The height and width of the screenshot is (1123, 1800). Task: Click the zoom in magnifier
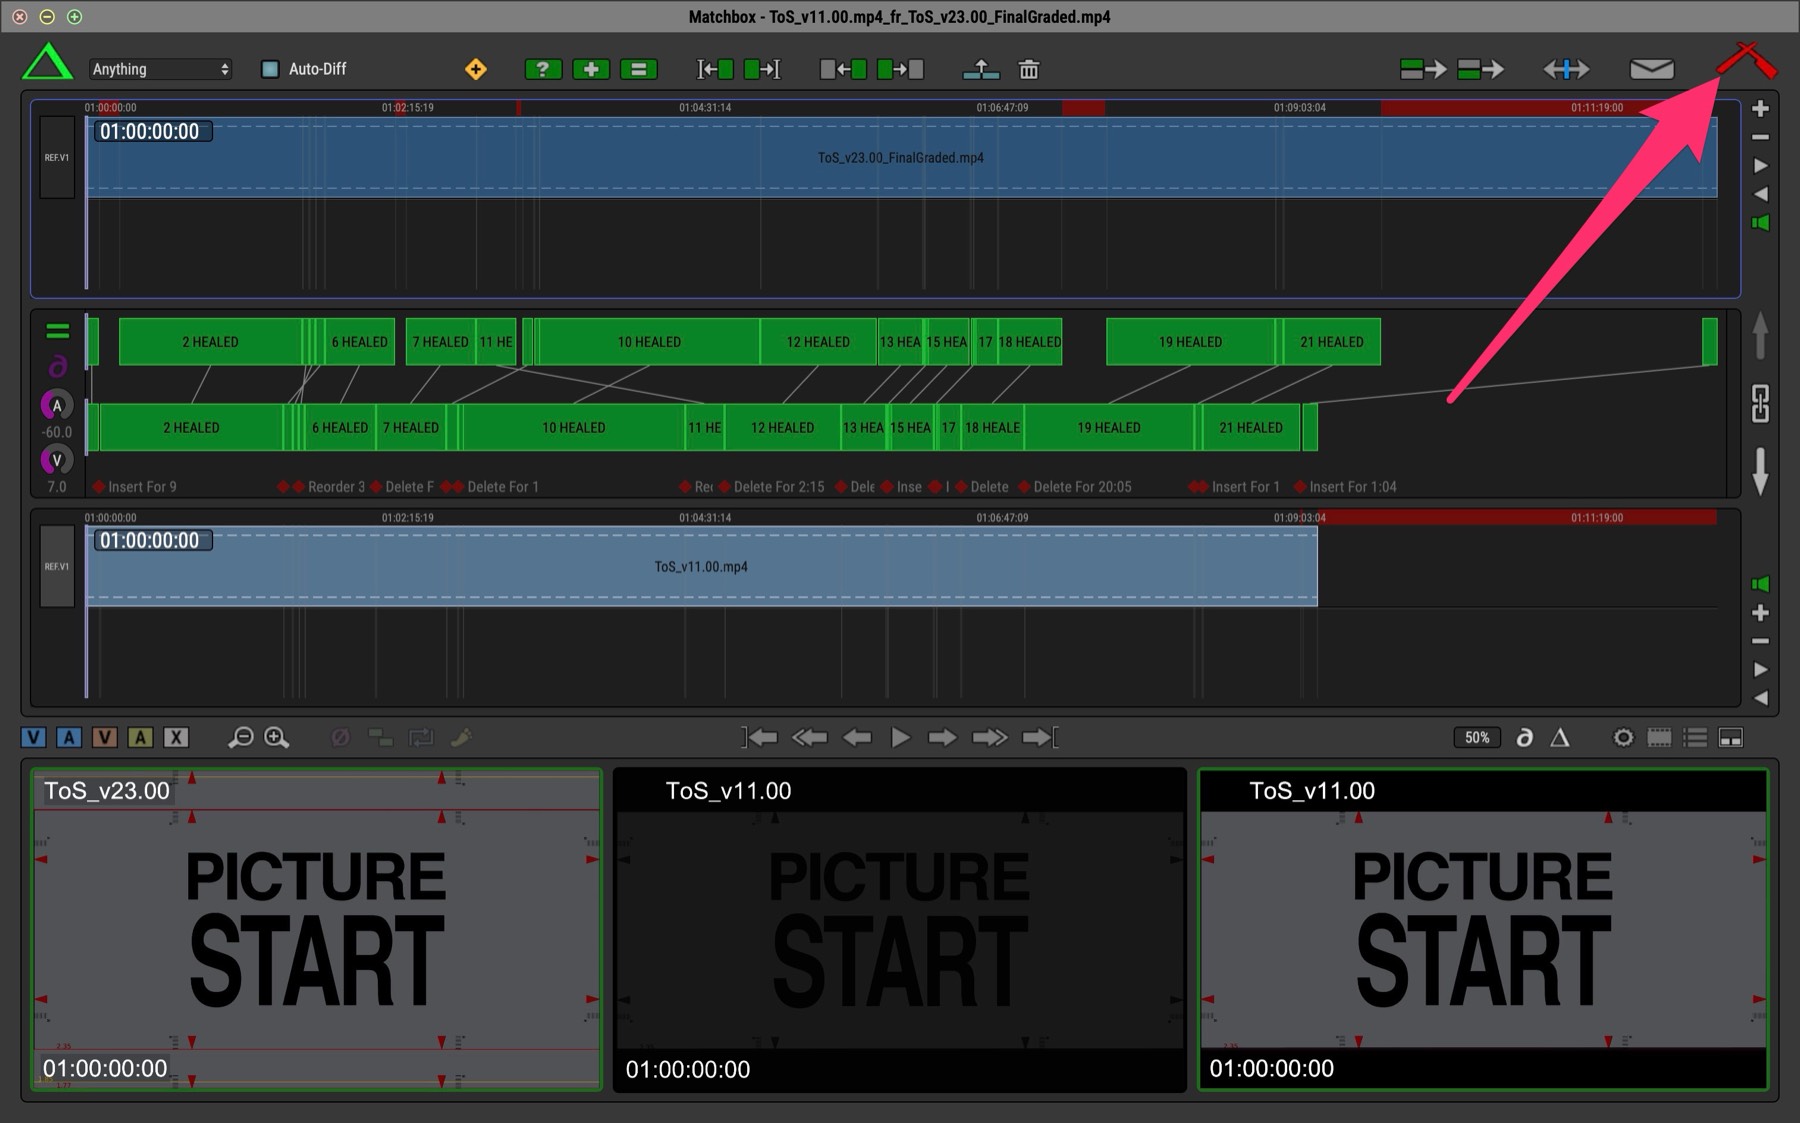coord(277,738)
